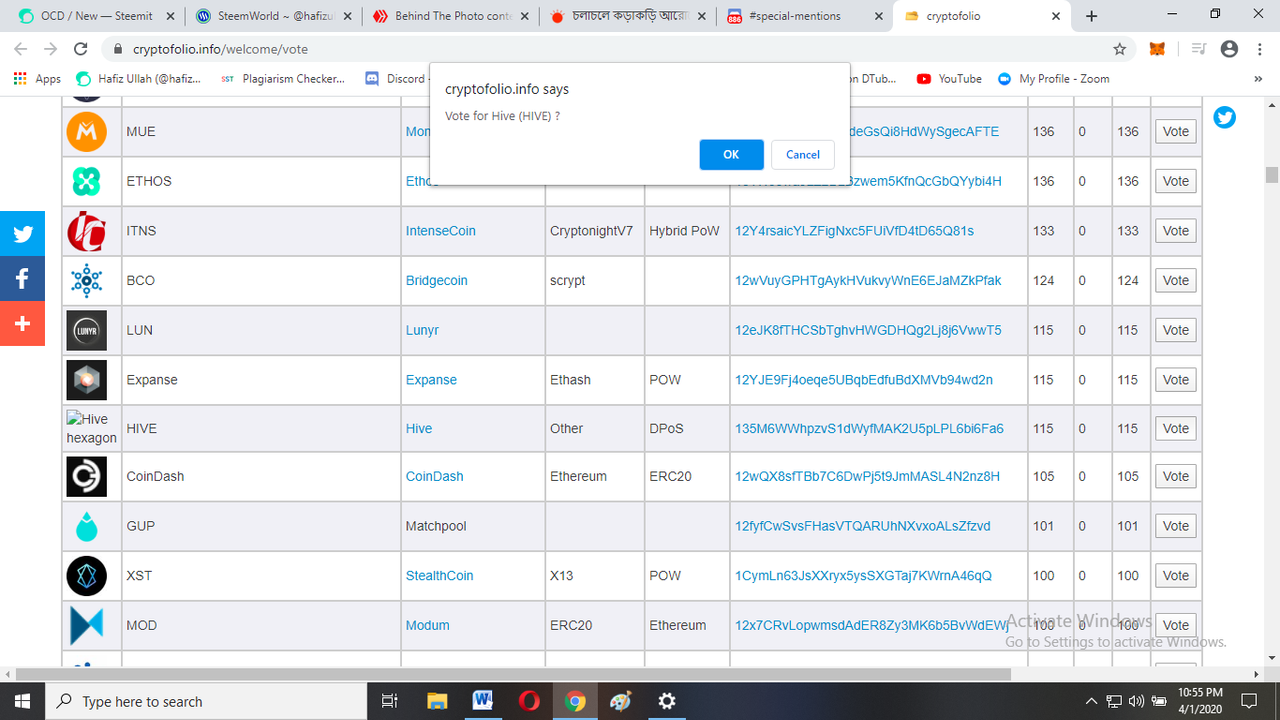Open the Bridgecoin link
Screen dimensions: 1280x720
(437, 281)
